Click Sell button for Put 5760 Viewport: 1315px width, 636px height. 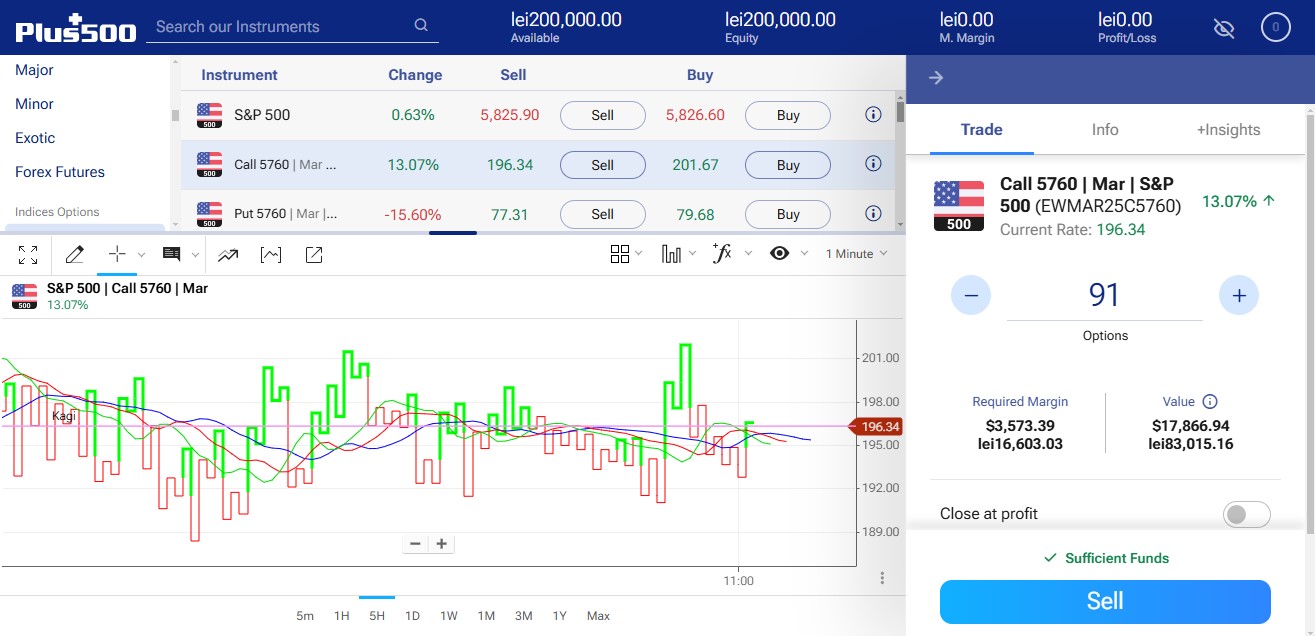pos(602,214)
